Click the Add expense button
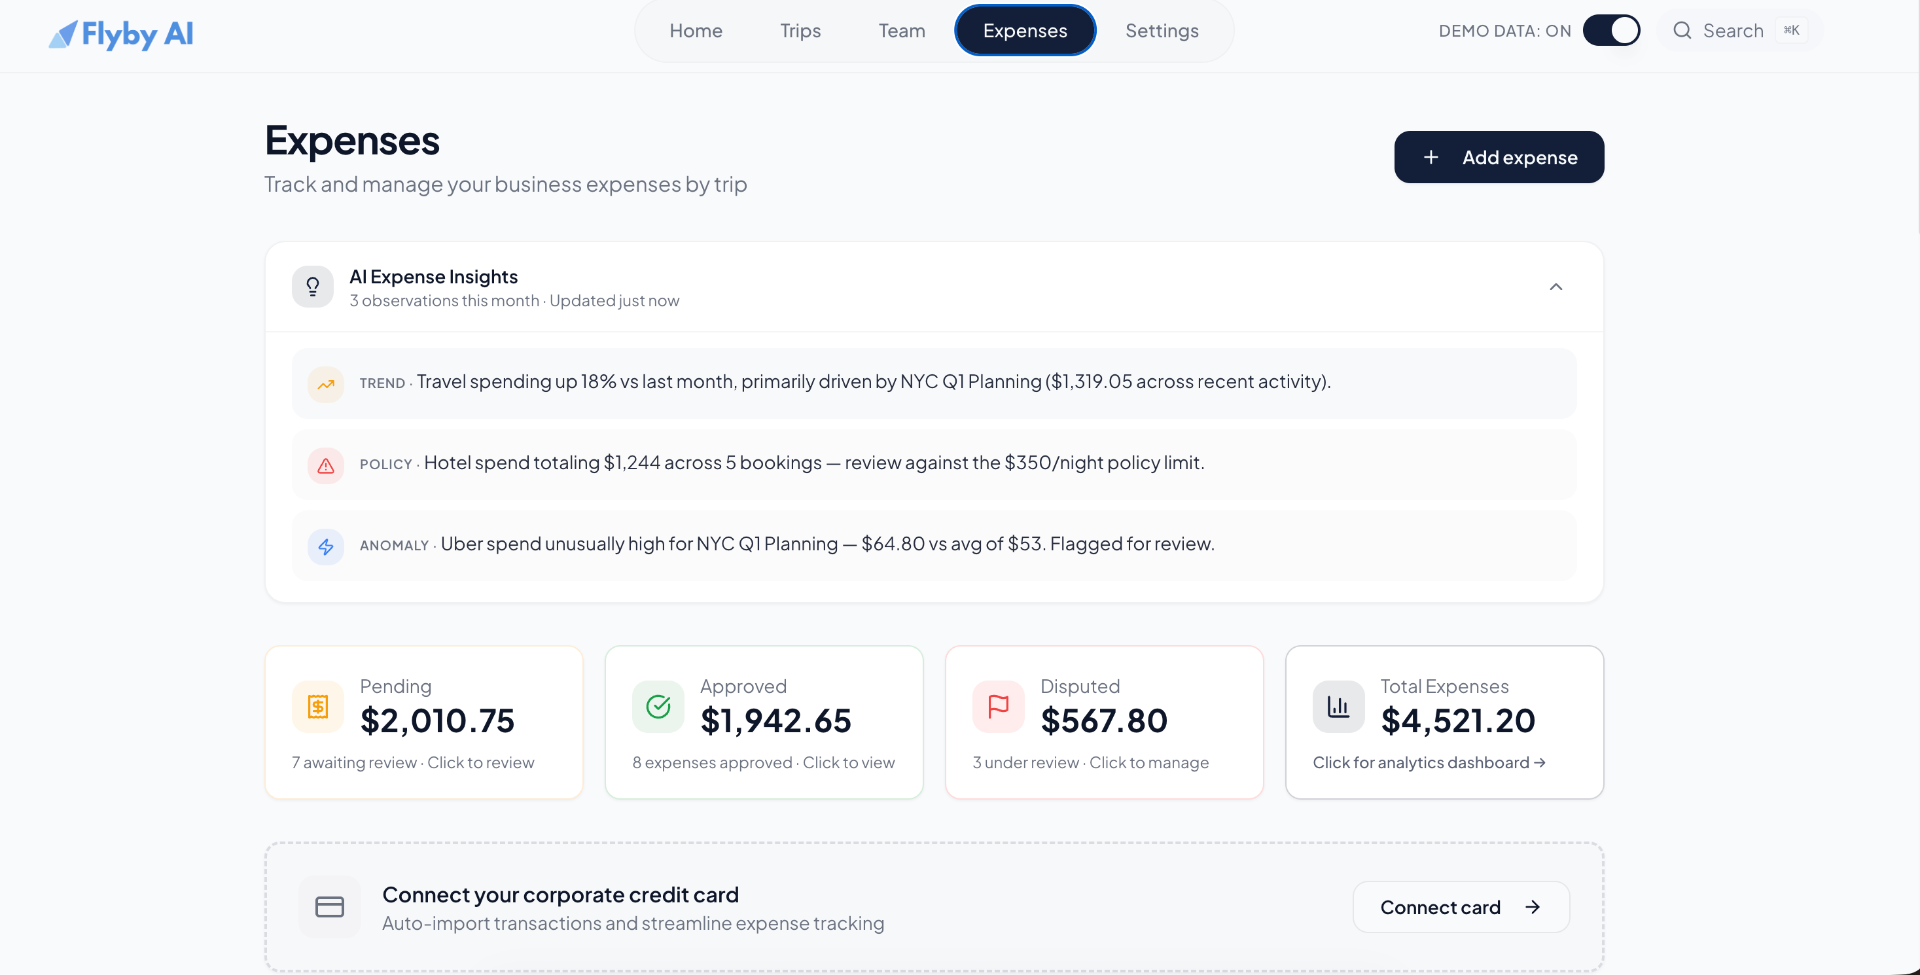The height and width of the screenshot is (975, 1920). (1499, 157)
